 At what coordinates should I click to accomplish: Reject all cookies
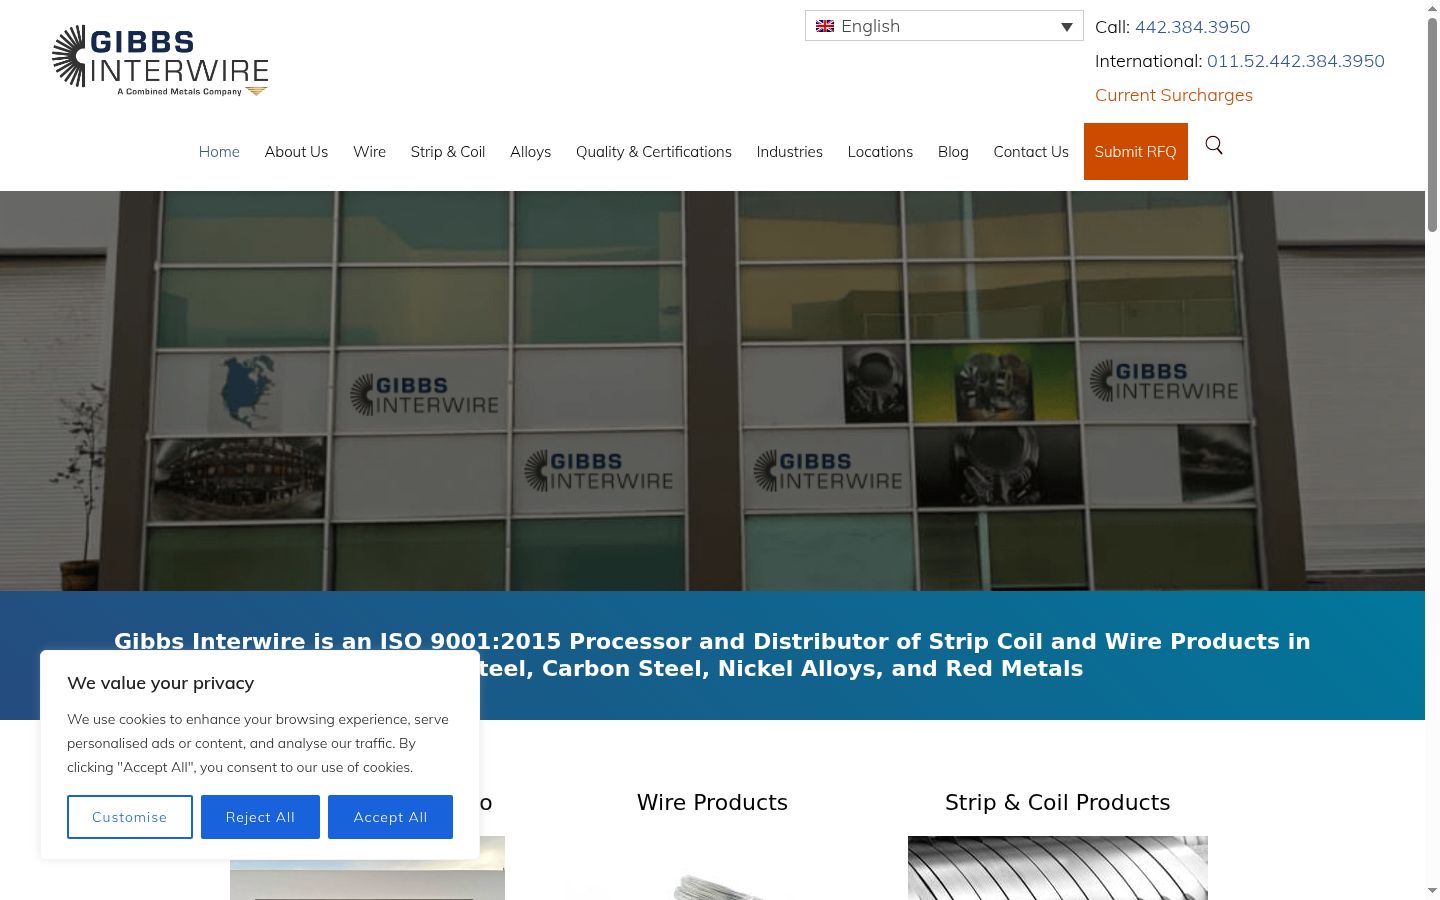pyautogui.click(x=260, y=817)
